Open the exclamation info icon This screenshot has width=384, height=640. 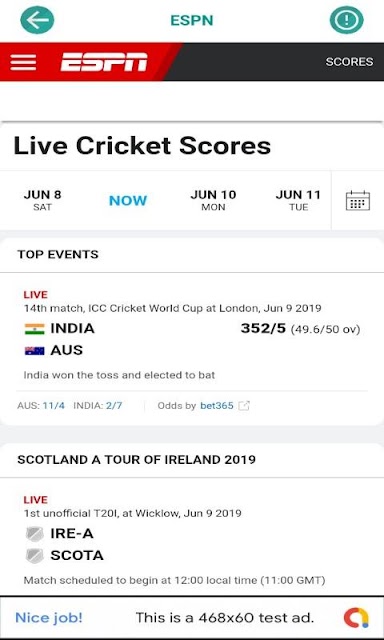click(x=346, y=20)
